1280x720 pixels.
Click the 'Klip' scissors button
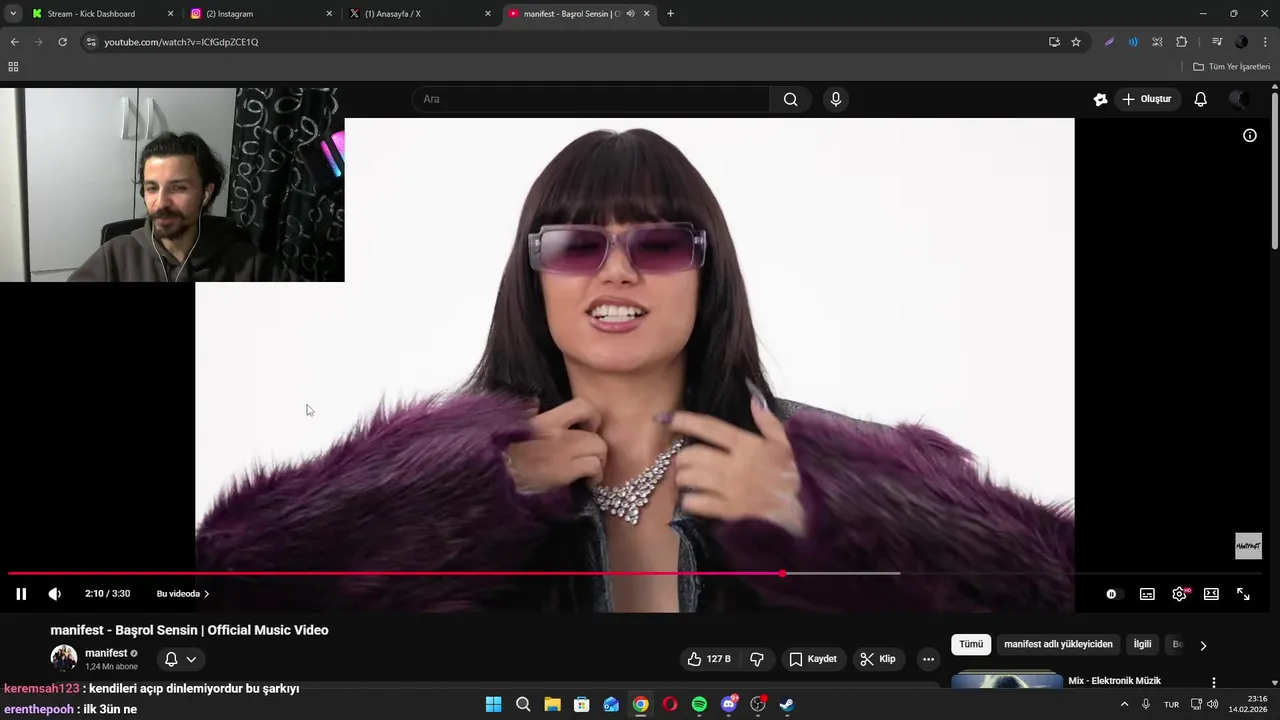878,659
